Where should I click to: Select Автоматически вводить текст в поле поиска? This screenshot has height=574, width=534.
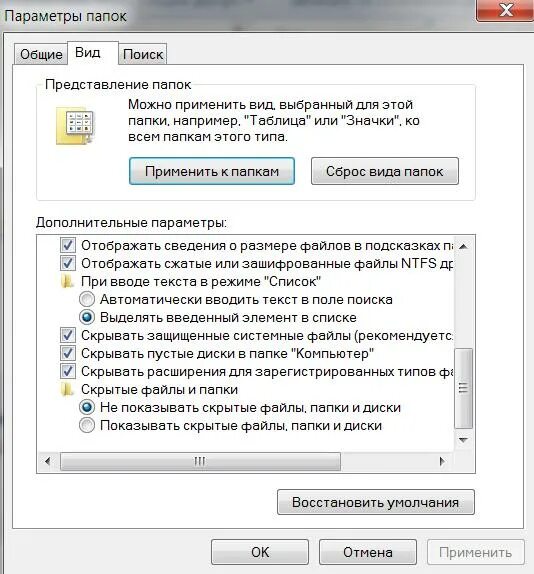pyautogui.click(x=87, y=299)
